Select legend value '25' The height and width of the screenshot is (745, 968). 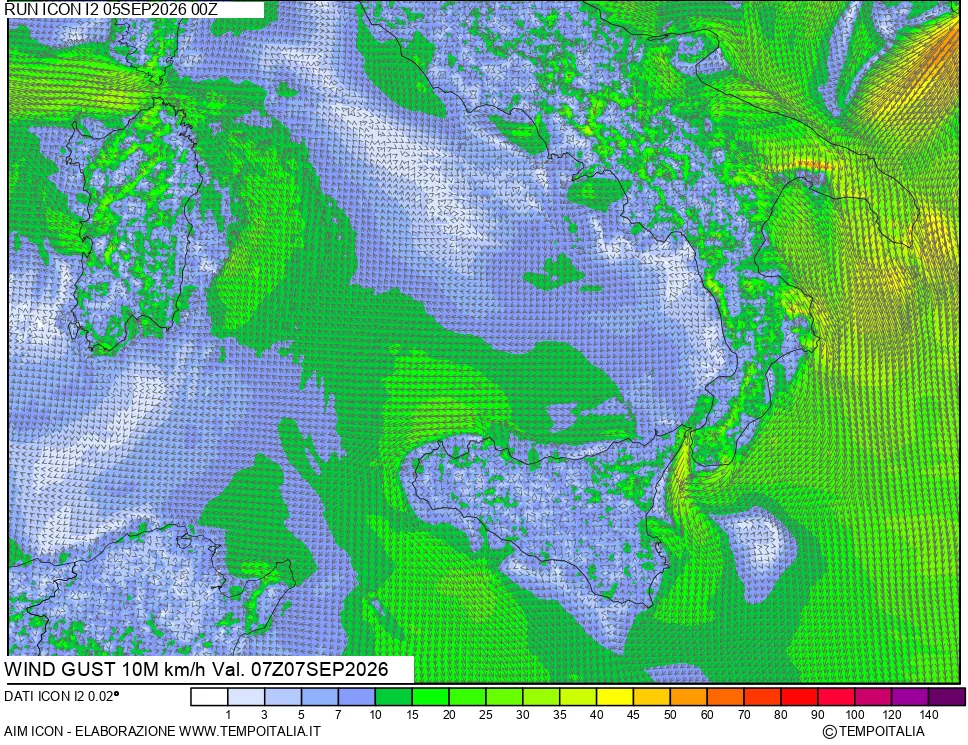pyautogui.click(x=486, y=715)
